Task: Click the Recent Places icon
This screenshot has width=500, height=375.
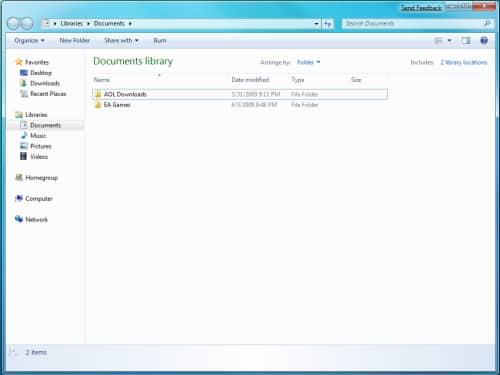Action: coord(24,94)
